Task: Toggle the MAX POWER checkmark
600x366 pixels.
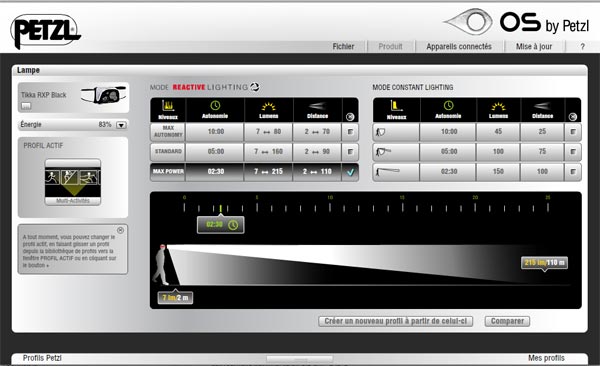Action: click(x=350, y=172)
